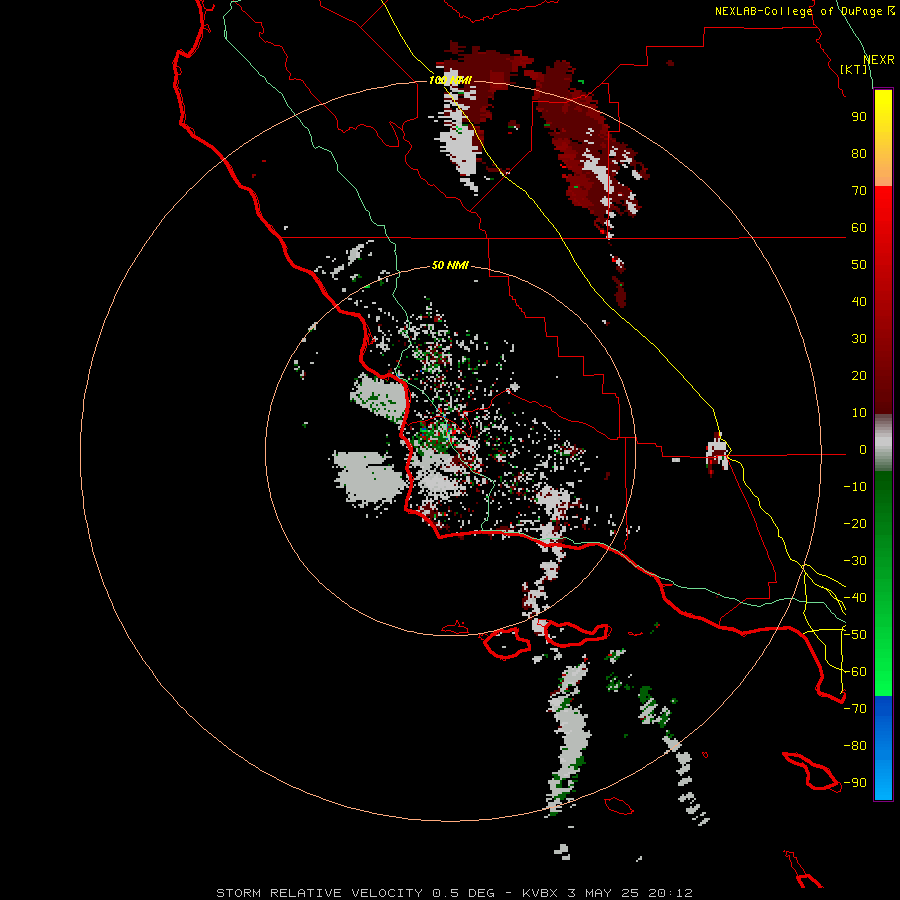Select the -50 velocity scale label
The width and height of the screenshot is (900, 900).
[855, 635]
